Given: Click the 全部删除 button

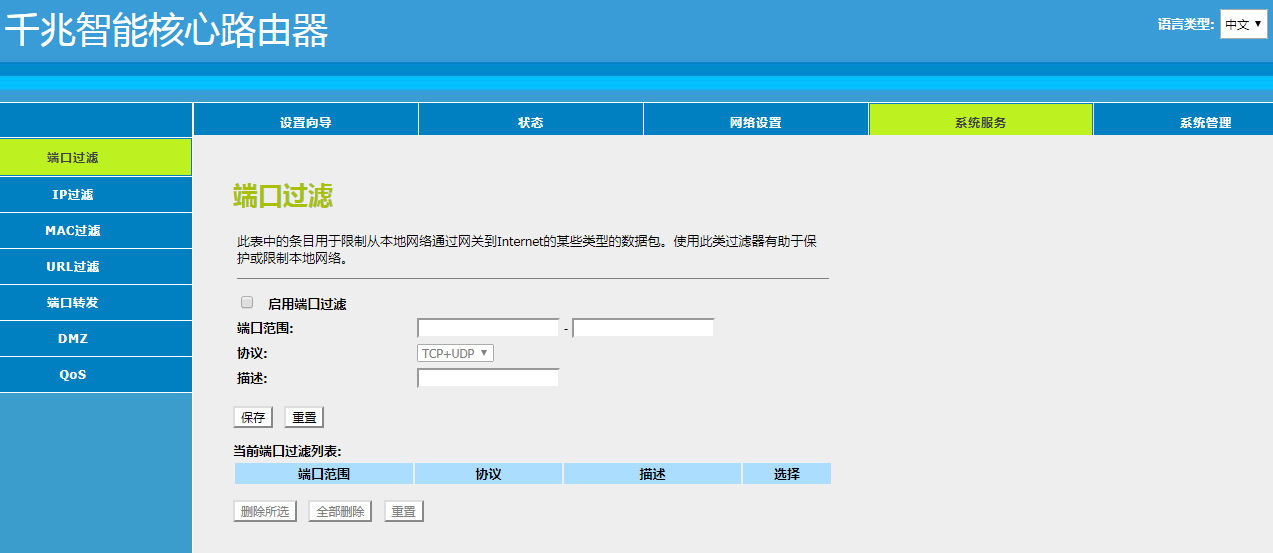Looking at the screenshot, I should 340,511.
